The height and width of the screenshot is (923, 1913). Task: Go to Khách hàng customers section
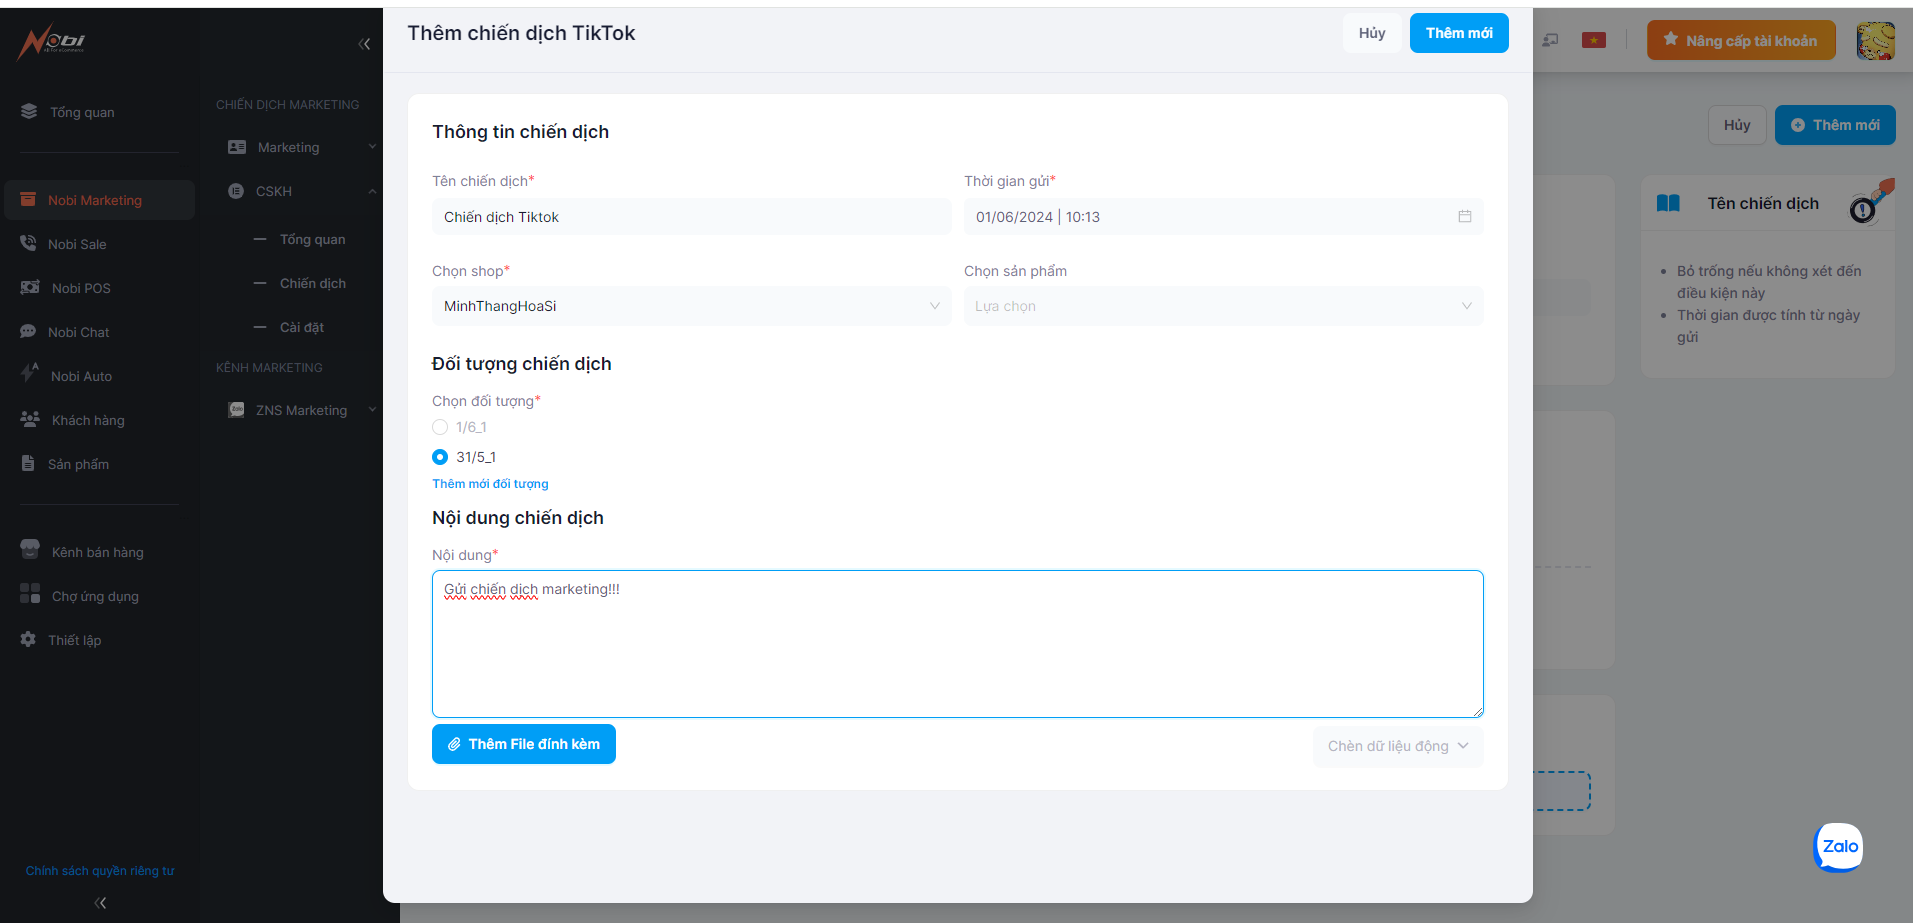(88, 420)
